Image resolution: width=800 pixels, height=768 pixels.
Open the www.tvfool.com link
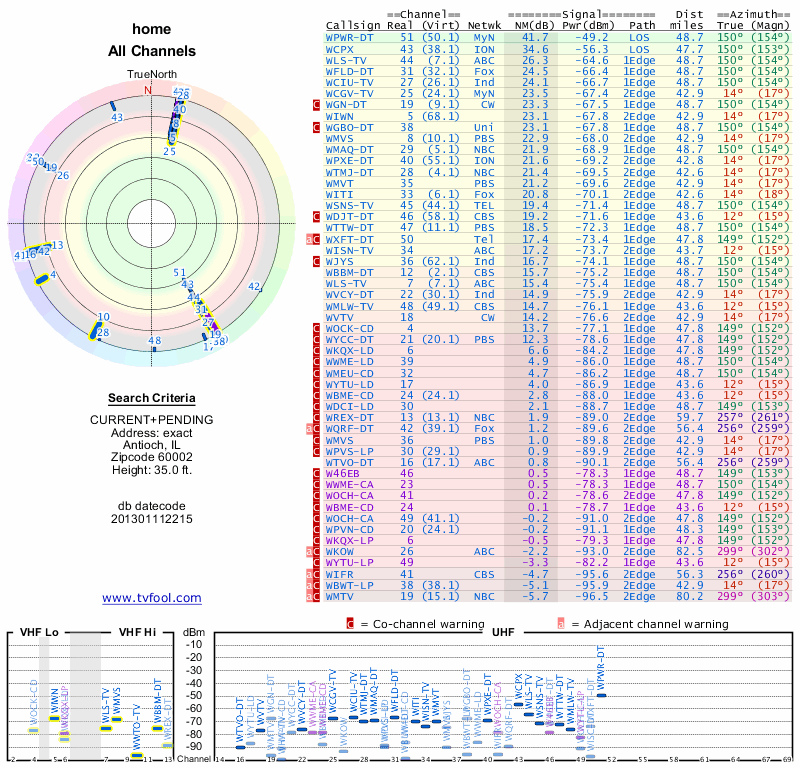[152, 598]
